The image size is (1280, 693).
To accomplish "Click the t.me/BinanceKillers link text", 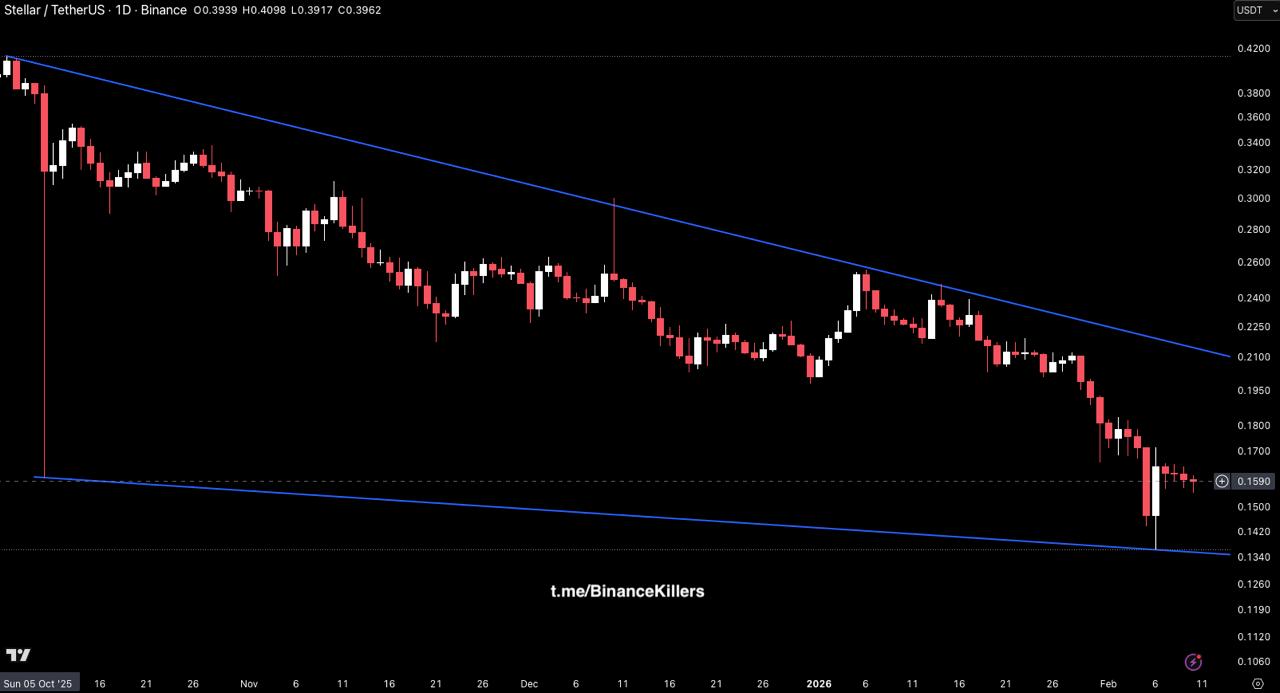I will click(627, 591).
